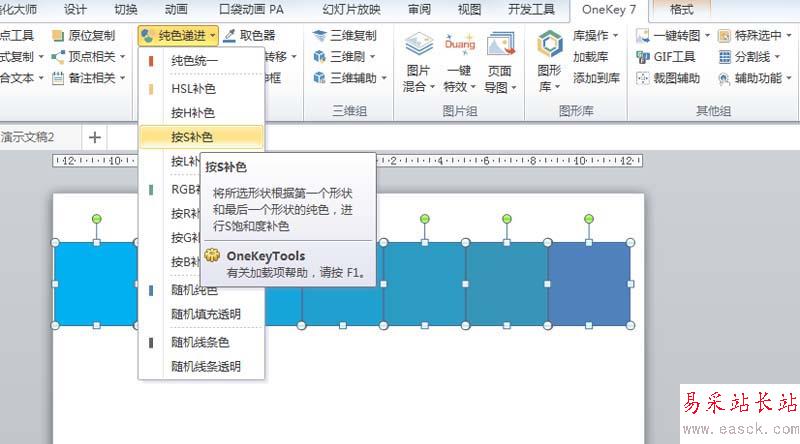800x444 pixels.
Task: Click the 随机线条色 dark color icon
Action: 151,342
